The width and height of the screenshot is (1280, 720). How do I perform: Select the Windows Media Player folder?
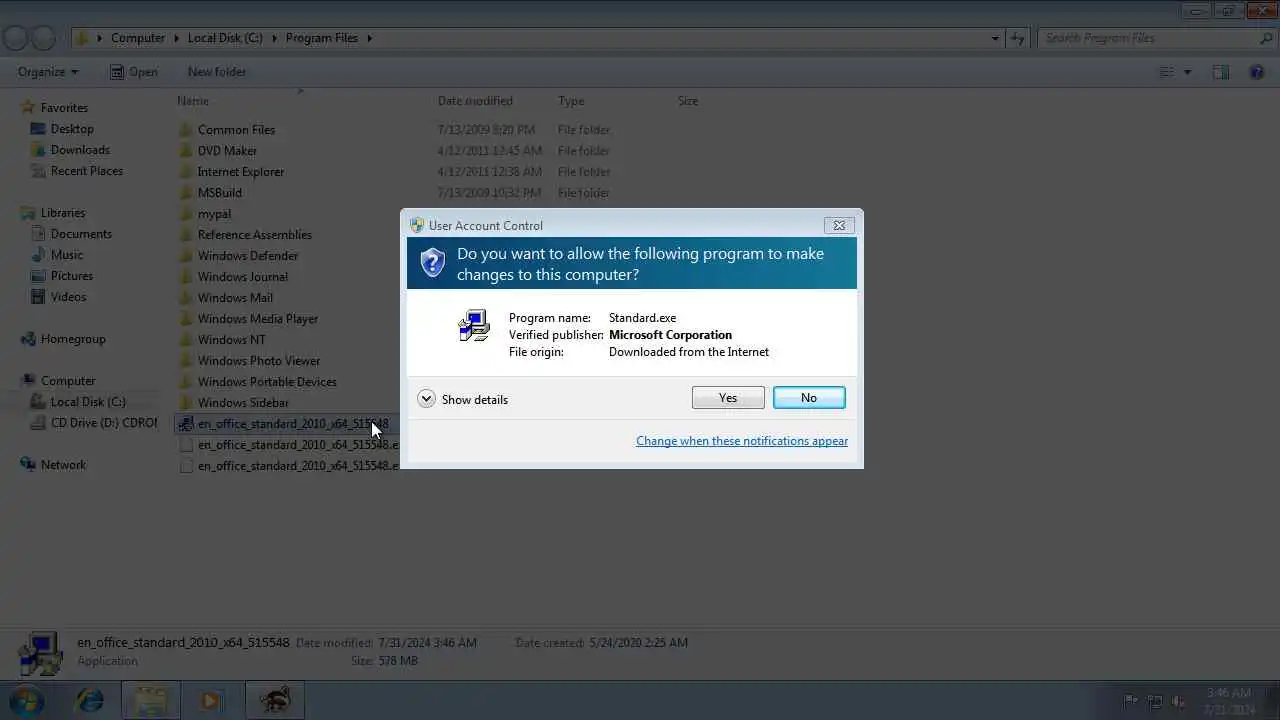(258, 319)
